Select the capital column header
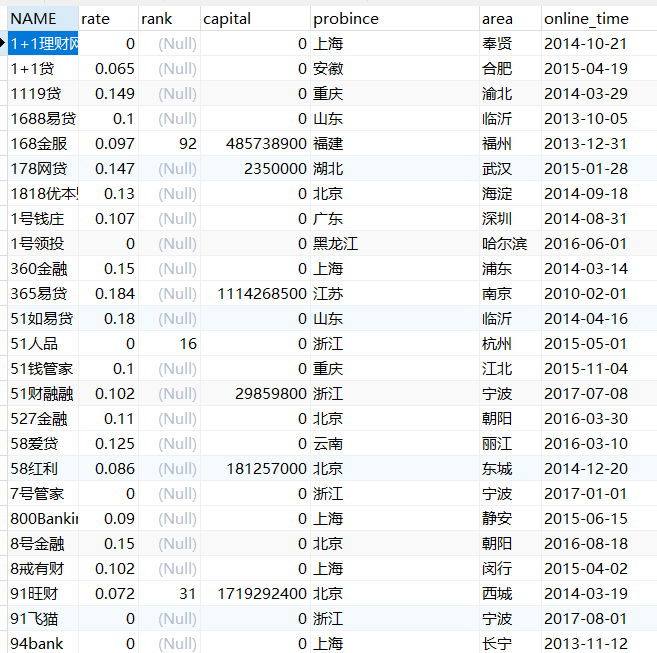The height and width of the screenshot is (653, 657). pyautogui.click(x=255, y=18)
